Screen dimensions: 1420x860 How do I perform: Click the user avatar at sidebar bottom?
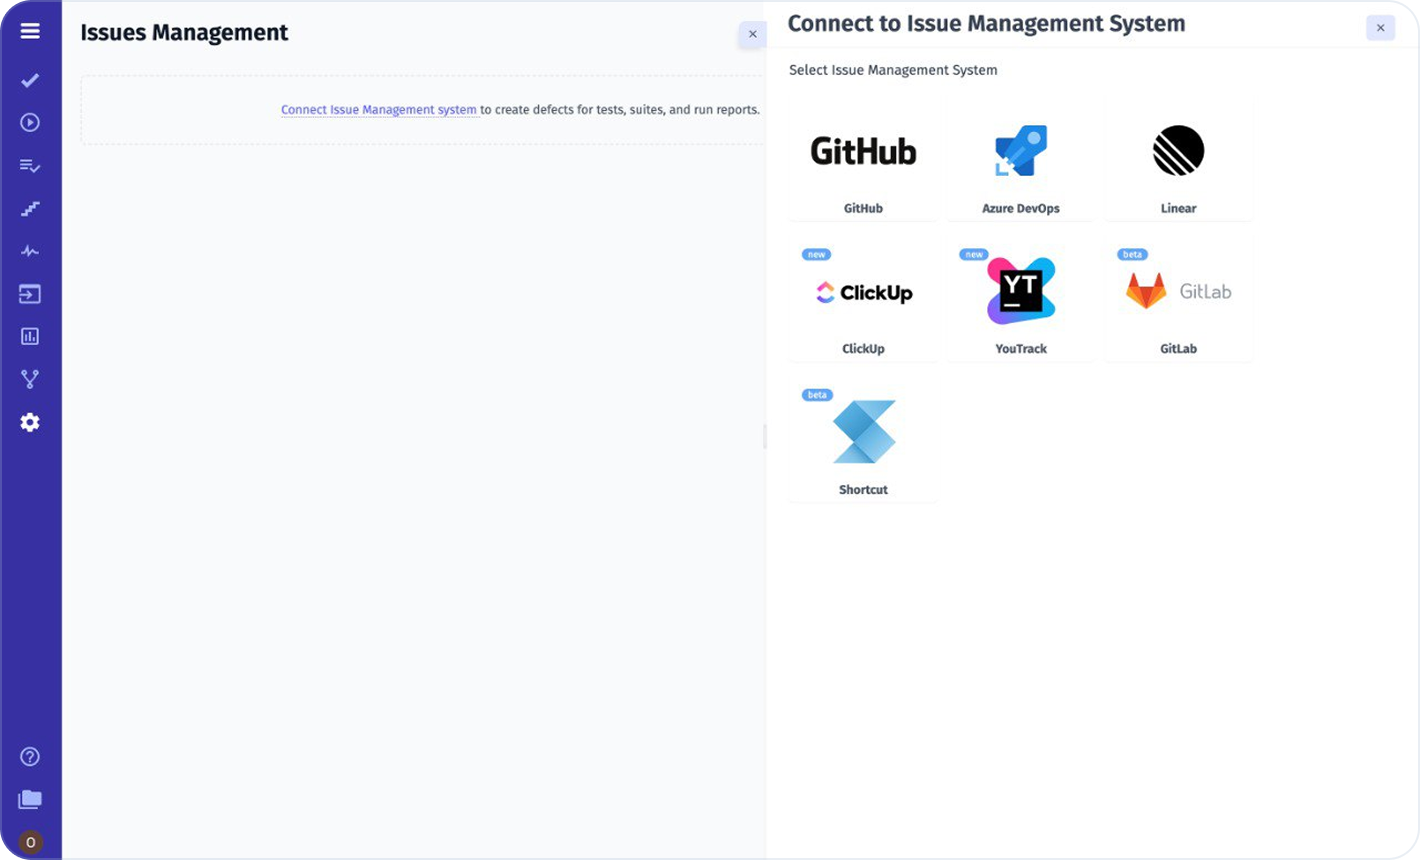pos(29,841)
